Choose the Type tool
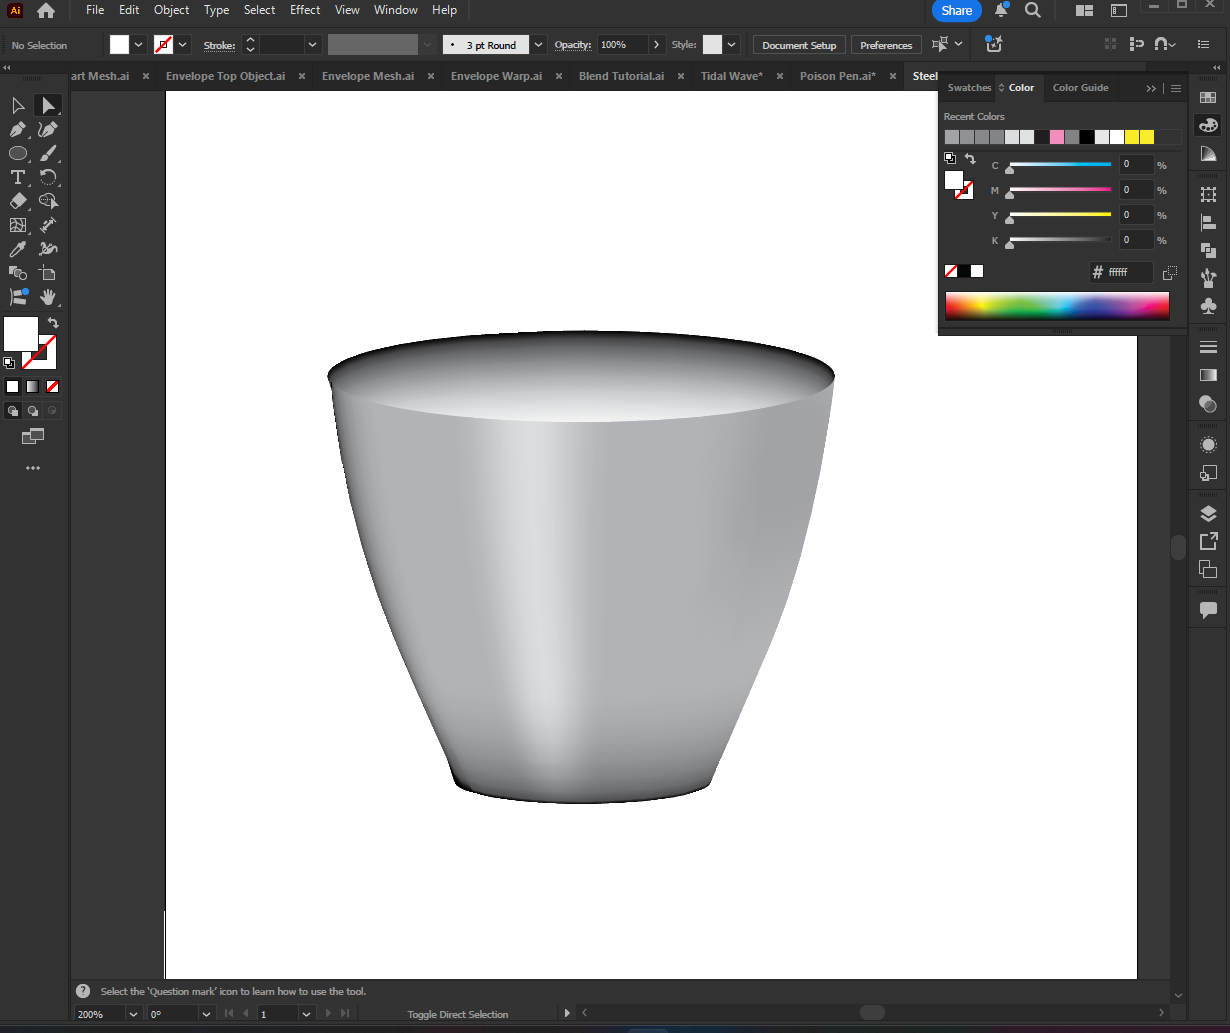The height and width of the screenshot is (1033, 1230). pos(17,178)
